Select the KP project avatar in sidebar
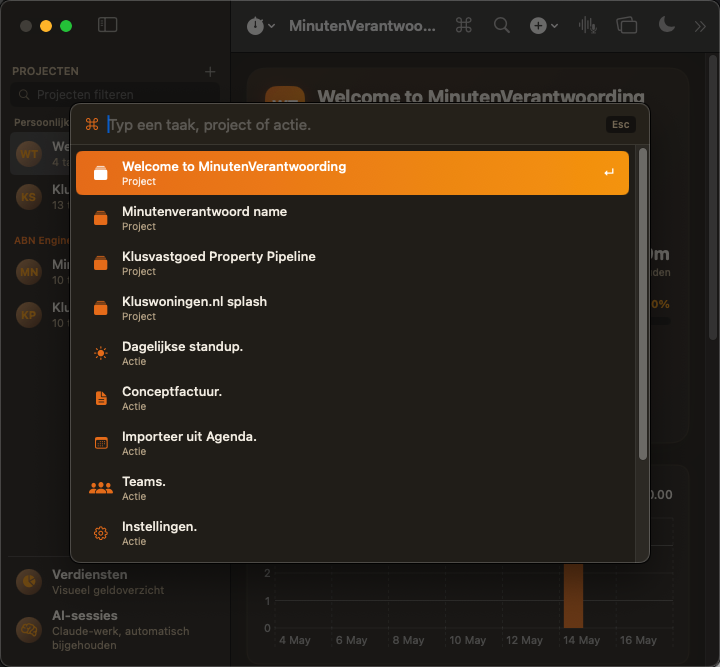720x667 pixels. pos(28,315)
